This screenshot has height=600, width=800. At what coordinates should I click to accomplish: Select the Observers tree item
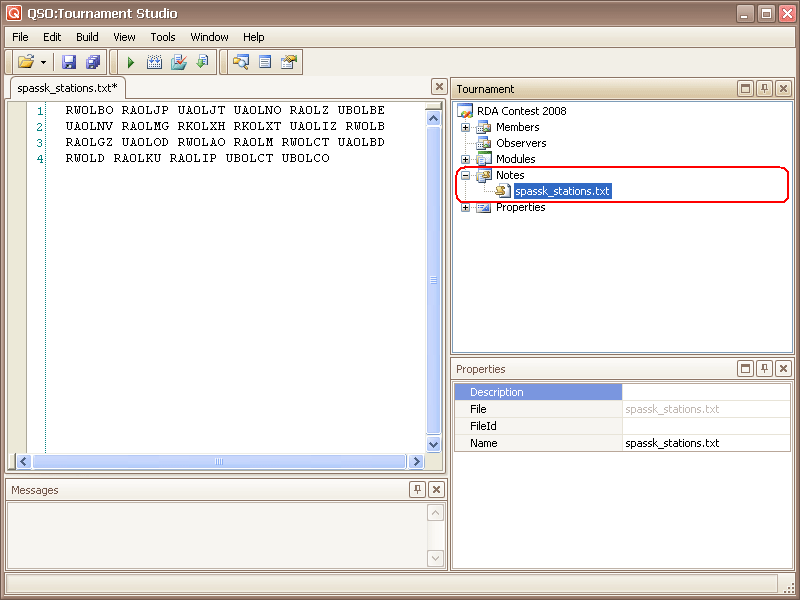click(521, 143)
